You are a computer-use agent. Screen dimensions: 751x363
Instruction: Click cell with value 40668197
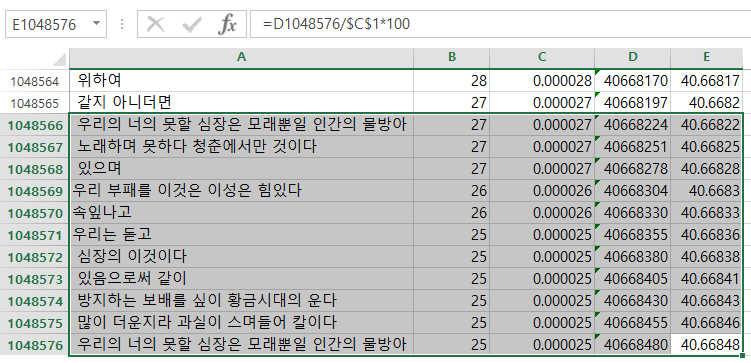(633, 102)
